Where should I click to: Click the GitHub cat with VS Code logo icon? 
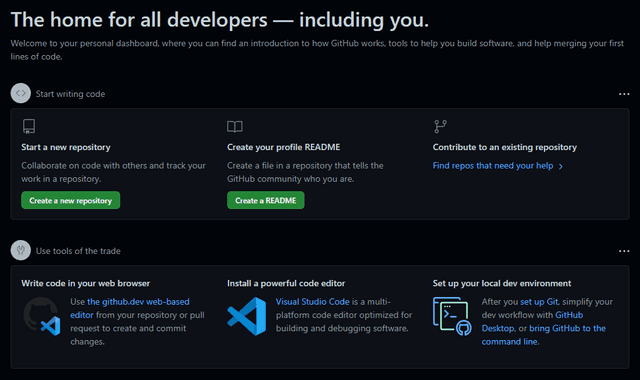[42, 316]
